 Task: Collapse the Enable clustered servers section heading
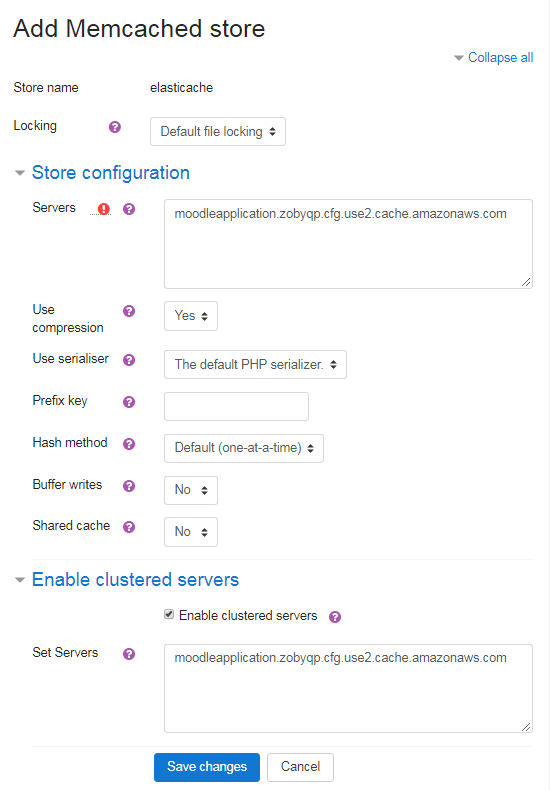[x=135, y=580]
